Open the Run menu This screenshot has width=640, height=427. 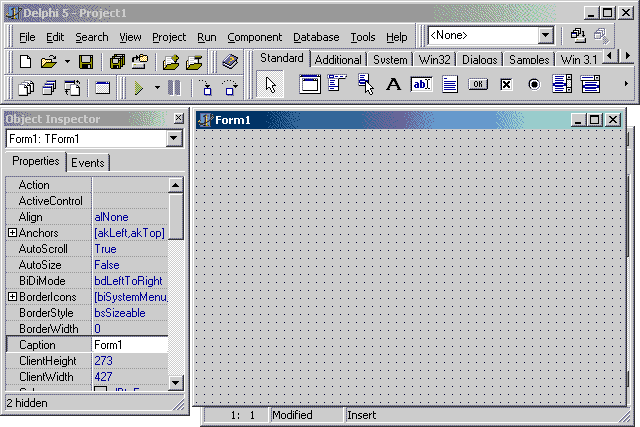tap(207, 37)
